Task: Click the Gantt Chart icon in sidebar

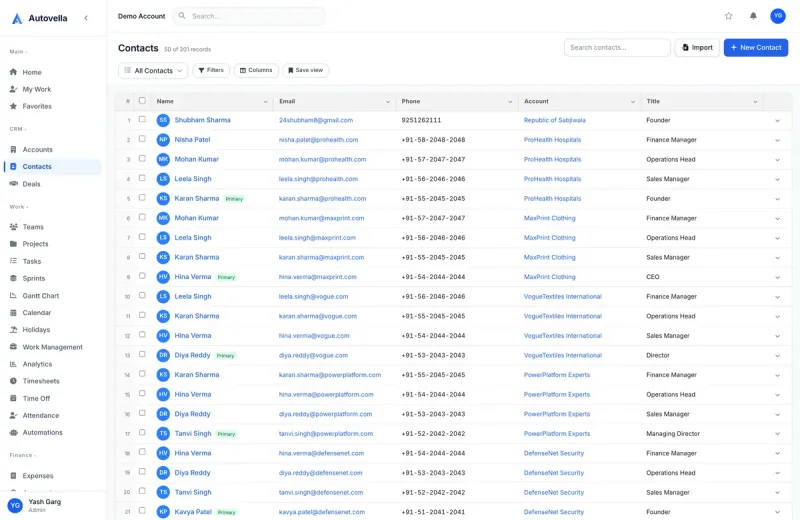Action: point(13,295)
